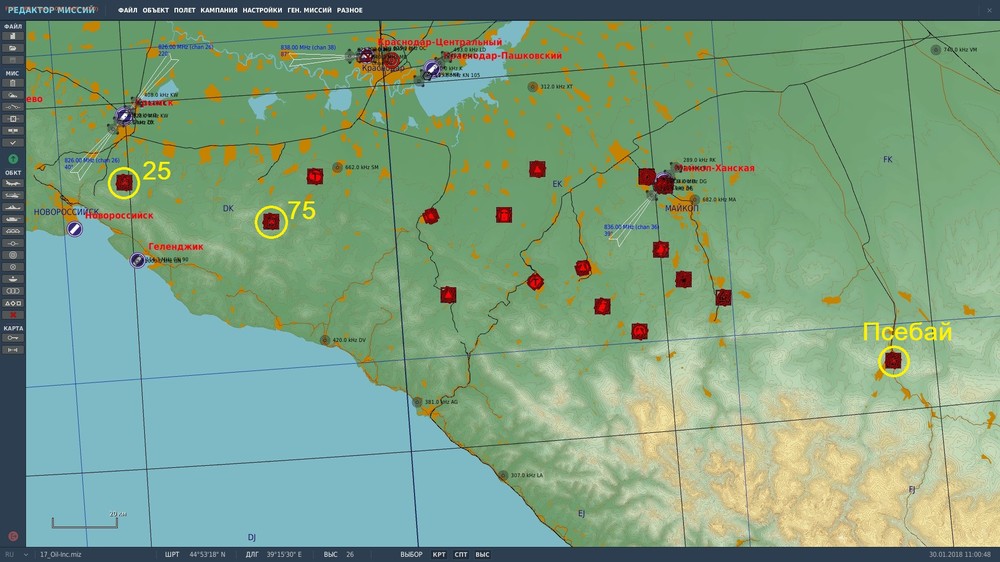This screenshot has width=1000, height=562.
Task: Toggle the СПТ satellite mode button
Action: (x=461, y=554)
